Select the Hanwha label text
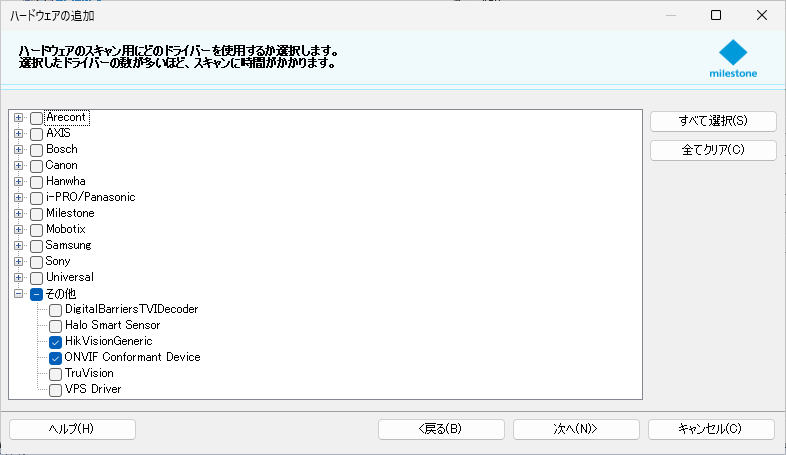Screen dimensions: 786x455 click(x=66, y=181)
